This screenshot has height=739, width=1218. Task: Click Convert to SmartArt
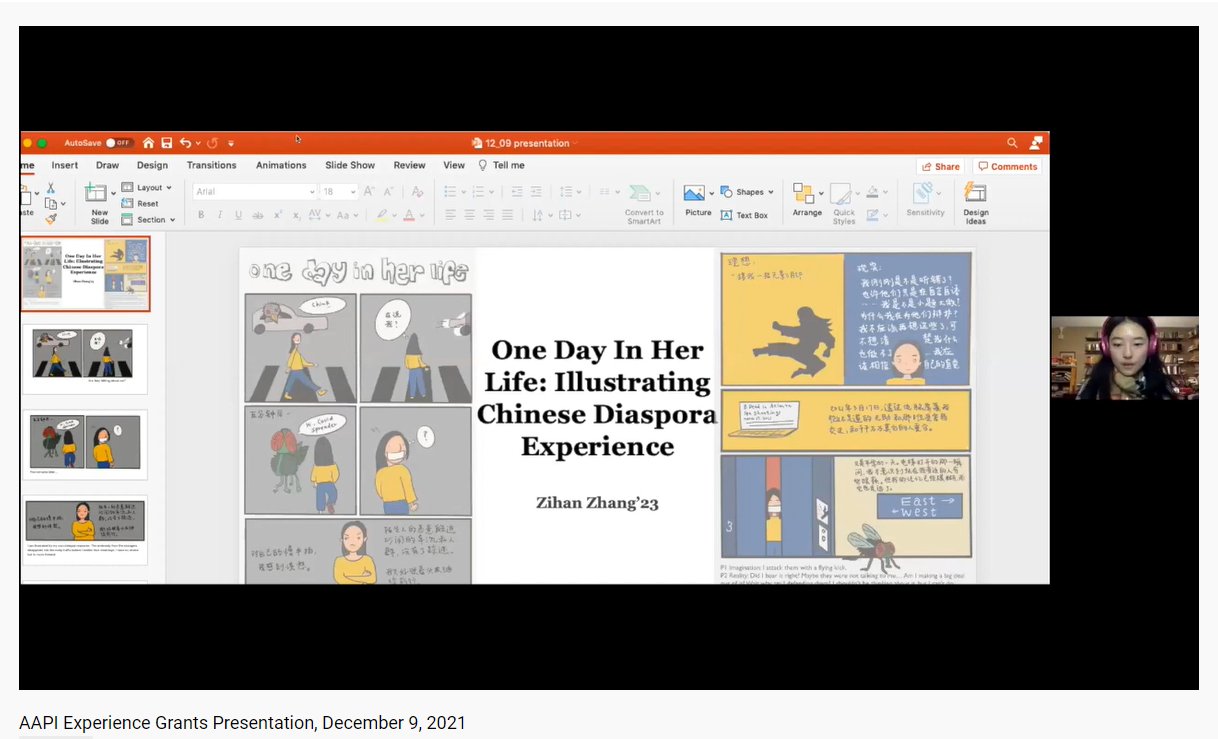644,204
